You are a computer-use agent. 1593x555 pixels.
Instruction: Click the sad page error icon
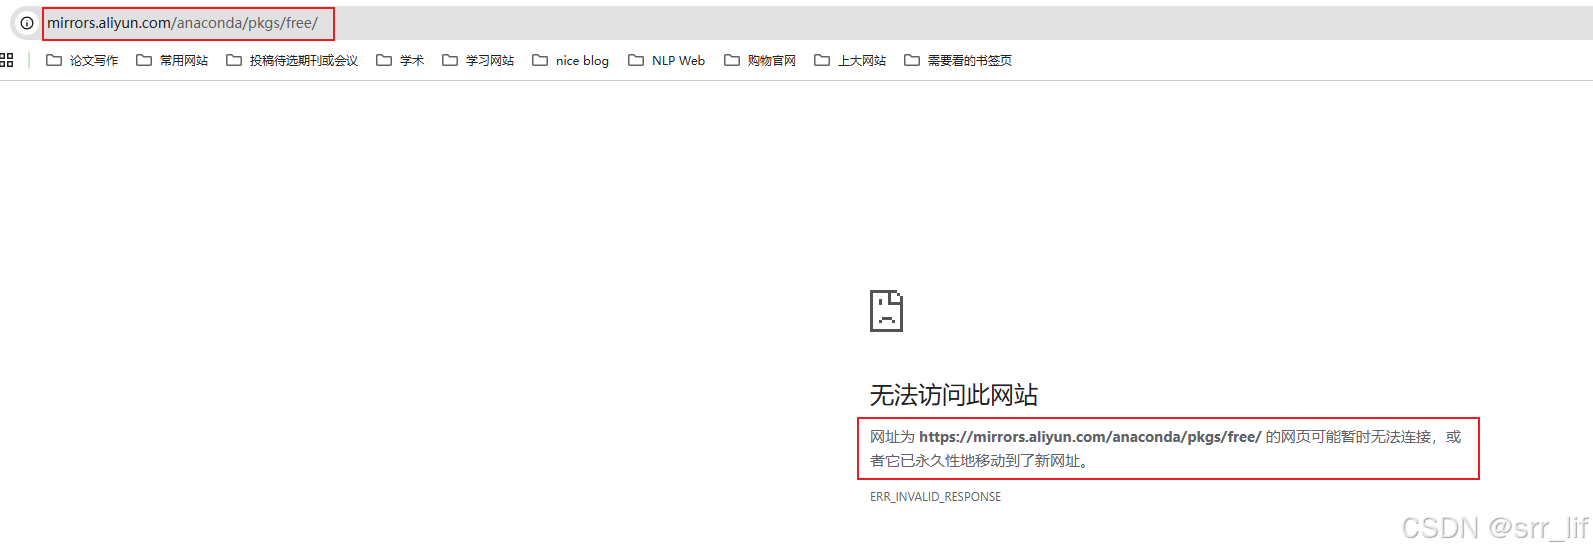[886, 311]
